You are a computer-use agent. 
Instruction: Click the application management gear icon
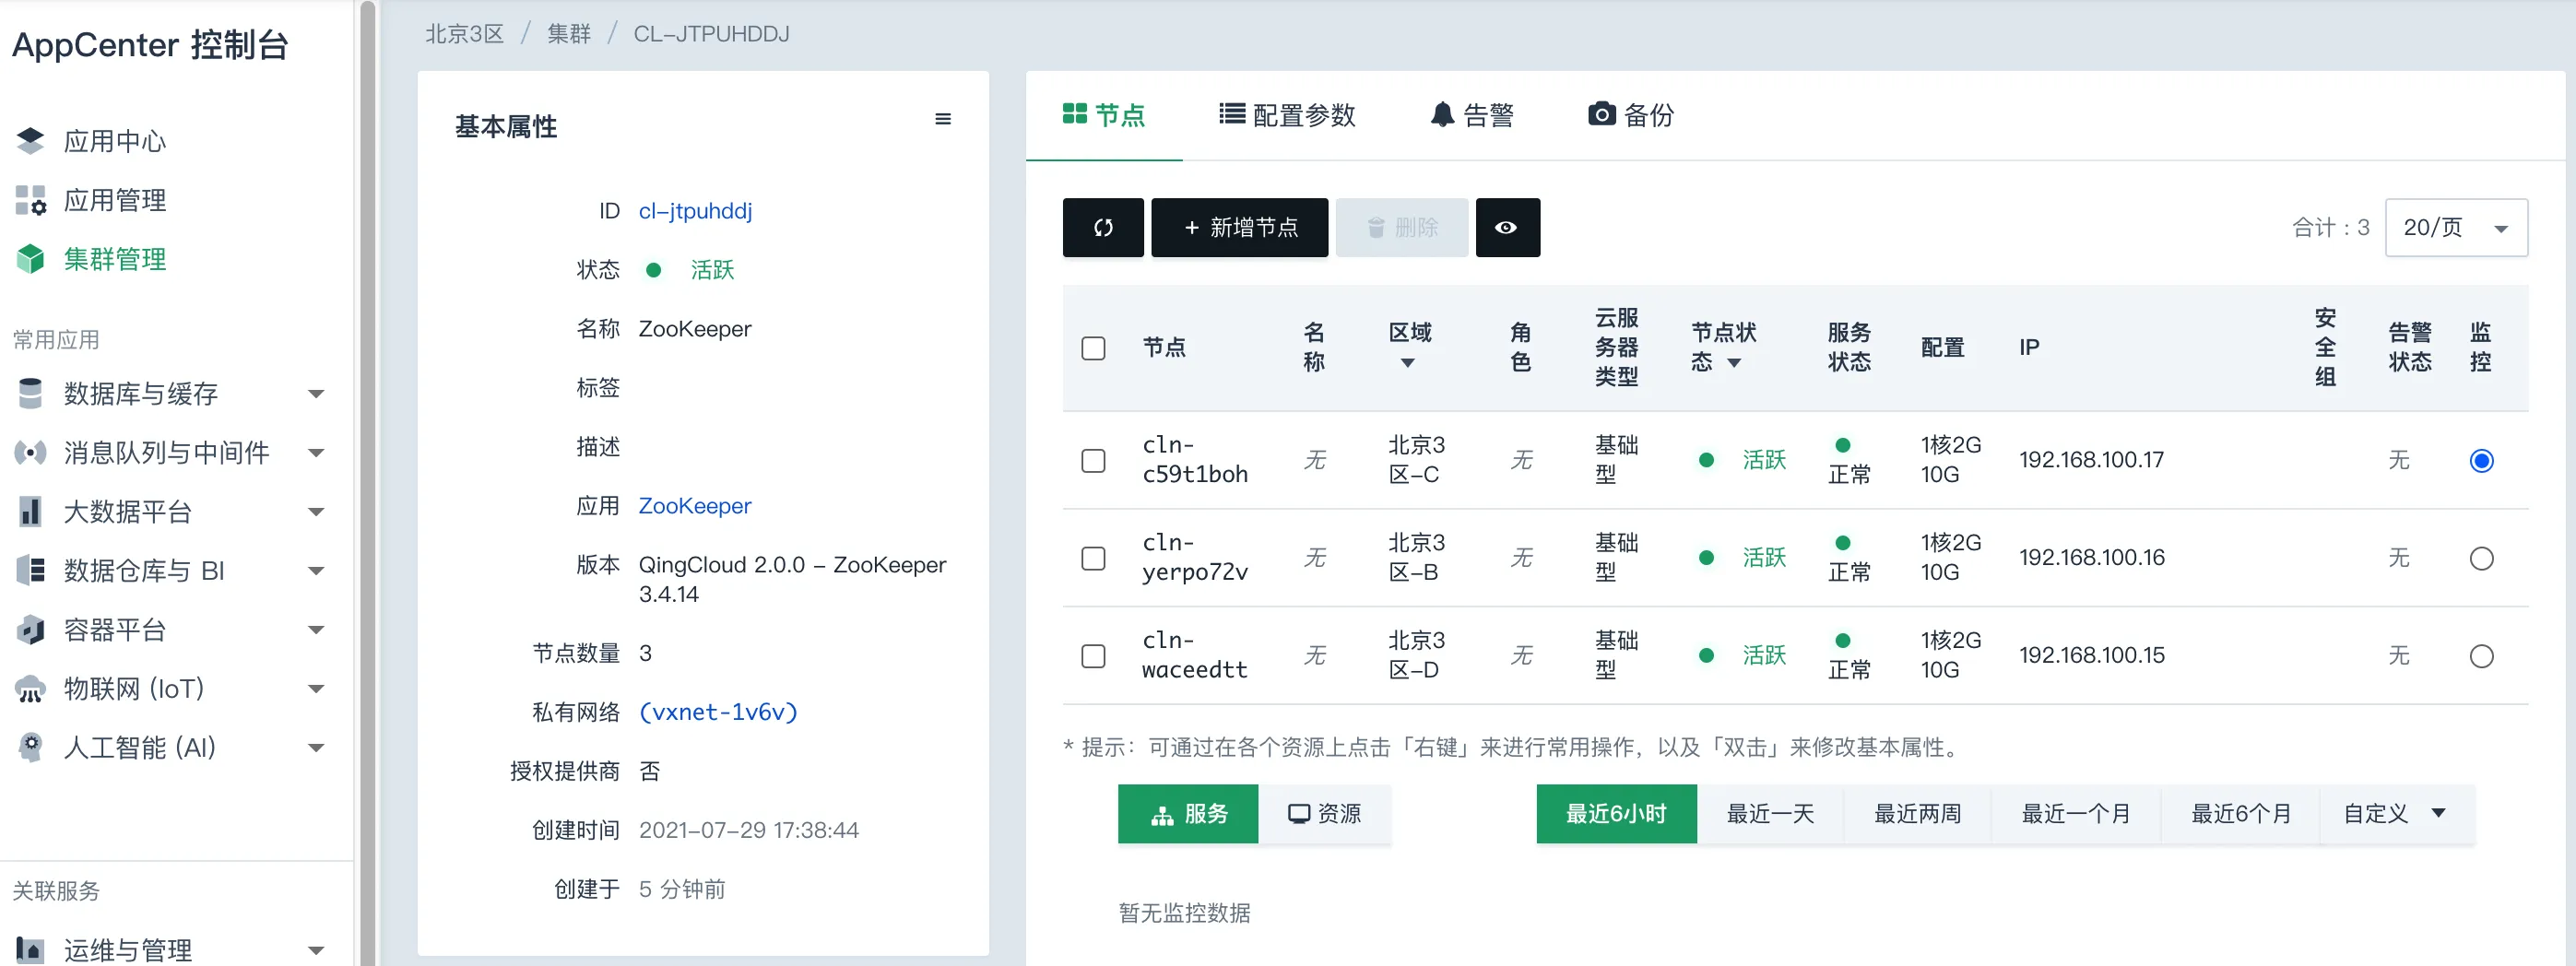click(x=31, y=200)
